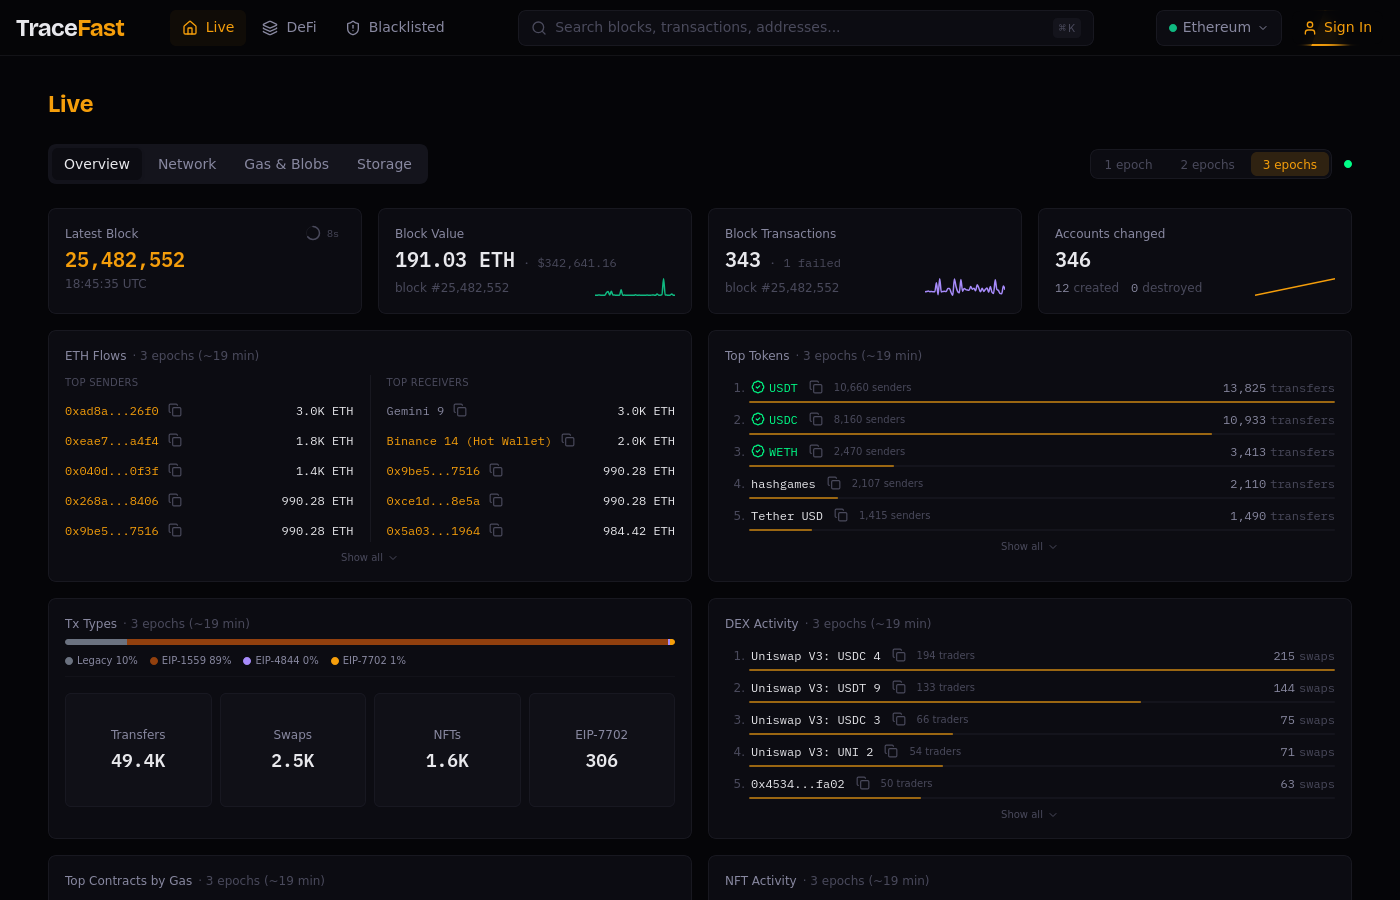Expand Show all in DEX Activity
Image resolution: width=1400 pixels, height=900 pixels.
tap(1029, 815)
